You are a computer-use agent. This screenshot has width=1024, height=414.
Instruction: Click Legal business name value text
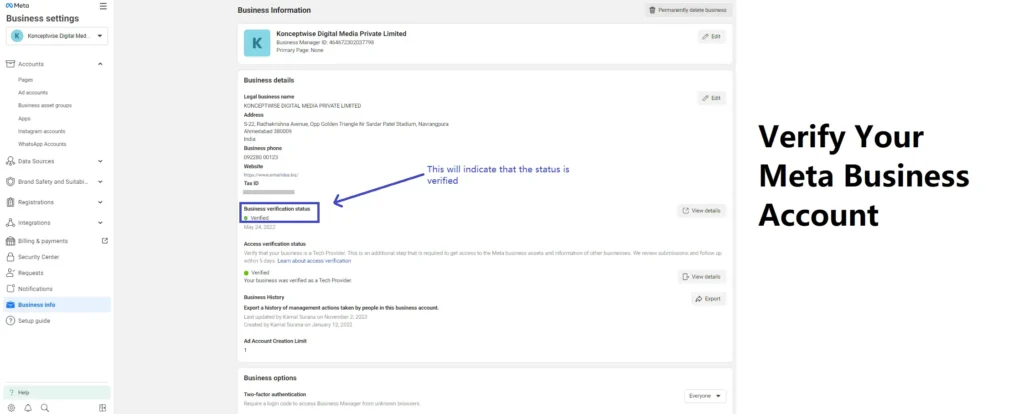tap(302, 106)
